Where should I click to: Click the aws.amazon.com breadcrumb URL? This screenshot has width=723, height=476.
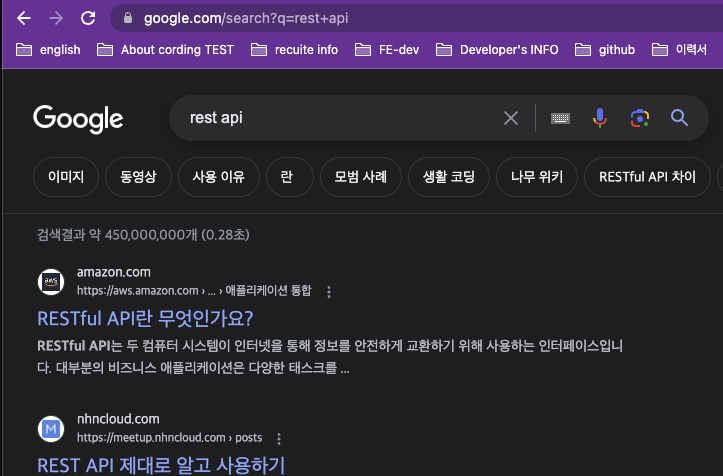point(194,291)
